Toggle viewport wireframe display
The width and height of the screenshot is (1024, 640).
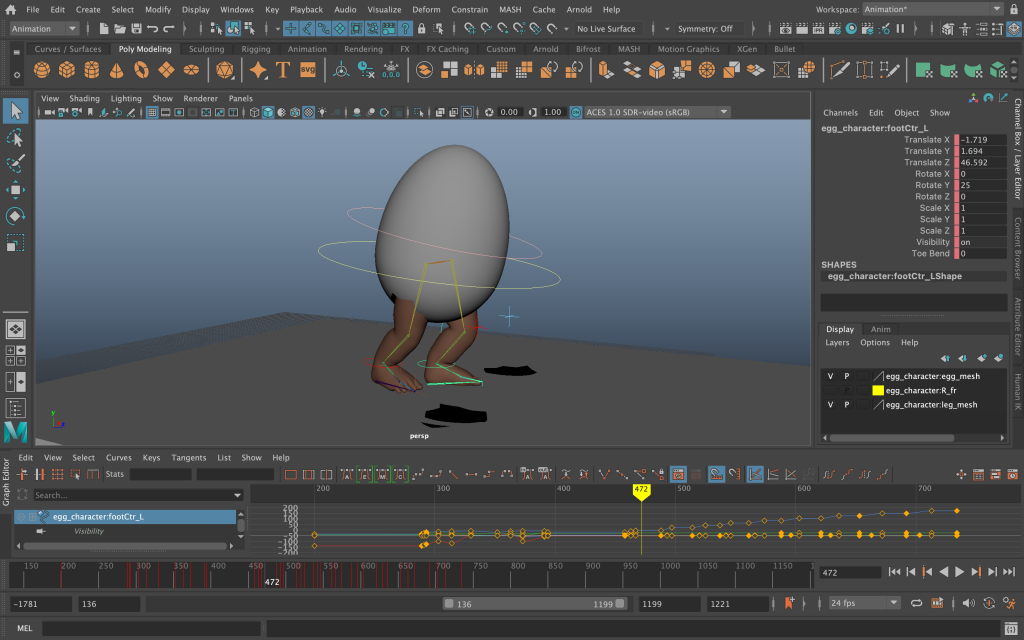(255, 112)
